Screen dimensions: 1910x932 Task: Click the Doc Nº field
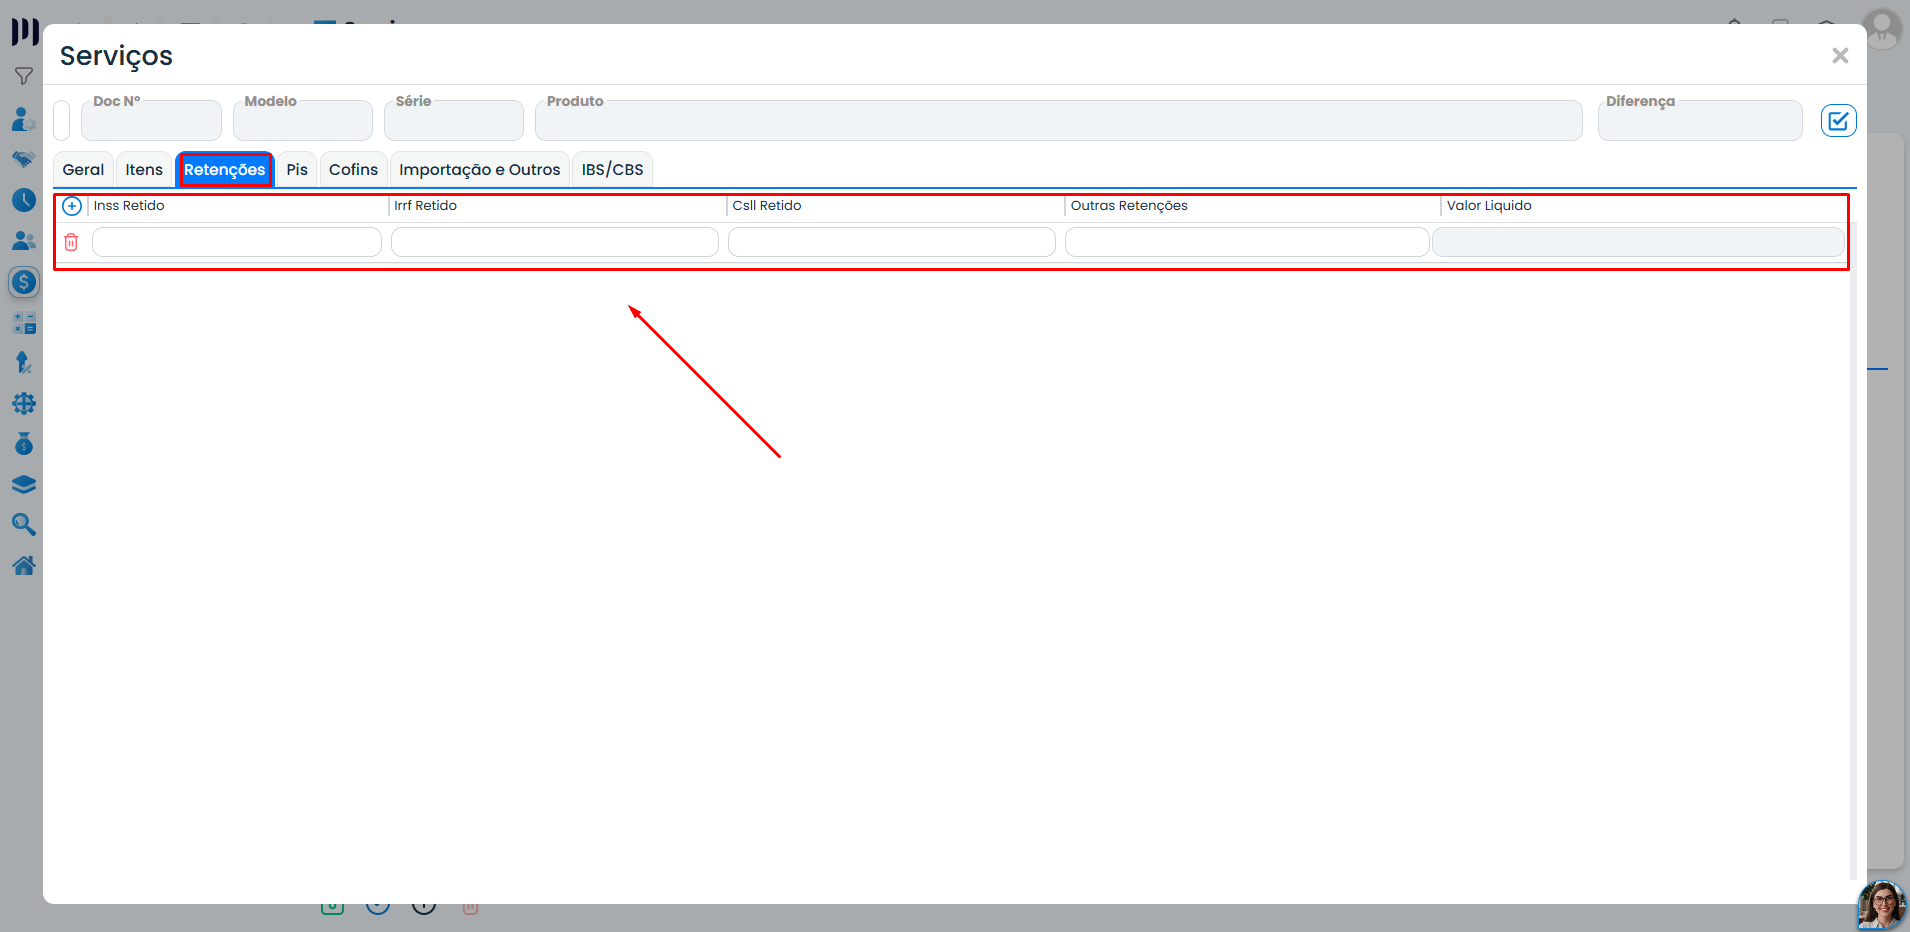(x=151, y=120)
